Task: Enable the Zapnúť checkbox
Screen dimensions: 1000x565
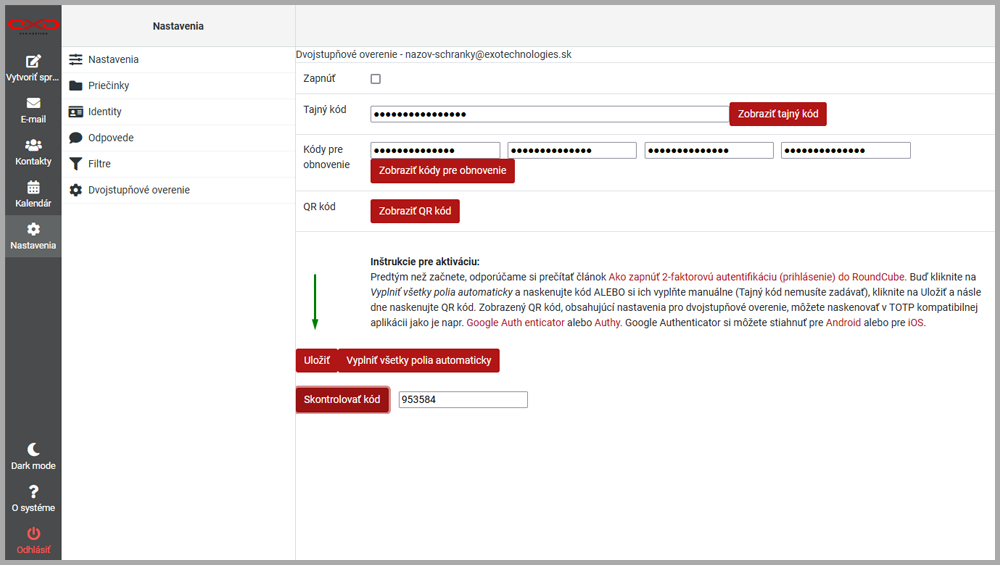Action: coord(375,79)
